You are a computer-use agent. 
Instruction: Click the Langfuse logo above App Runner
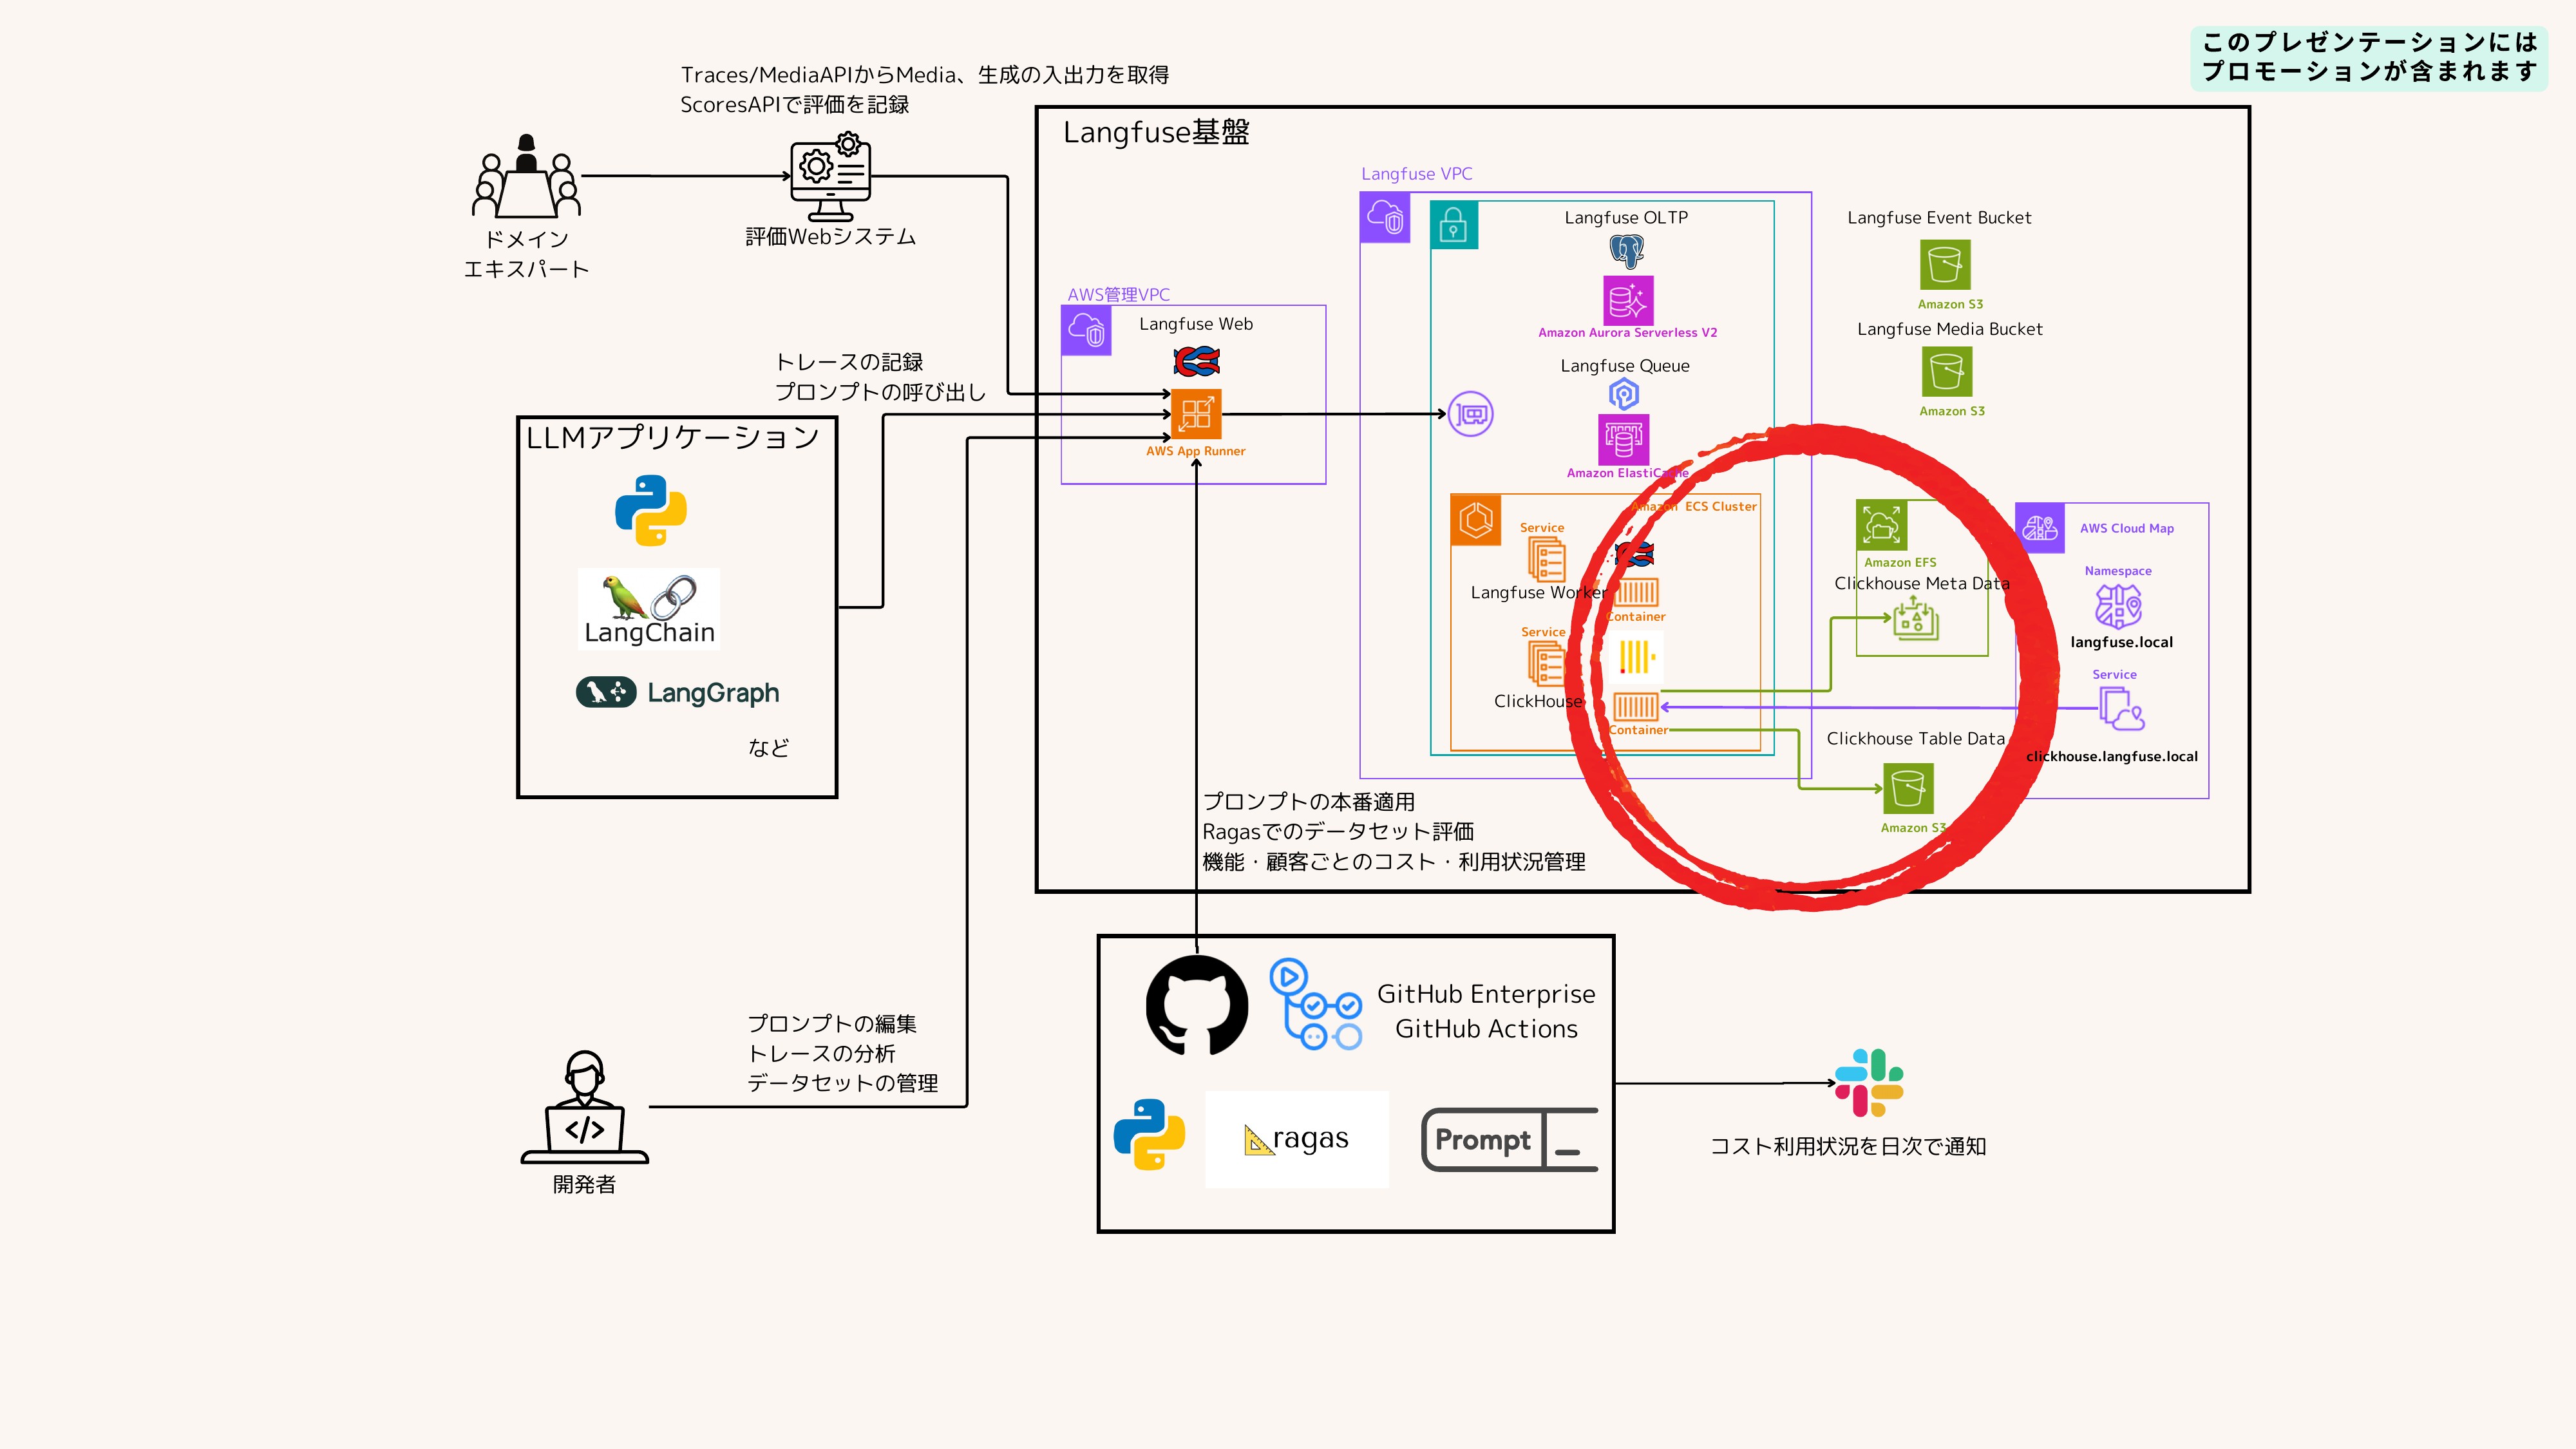click(x=1196, y=360)
